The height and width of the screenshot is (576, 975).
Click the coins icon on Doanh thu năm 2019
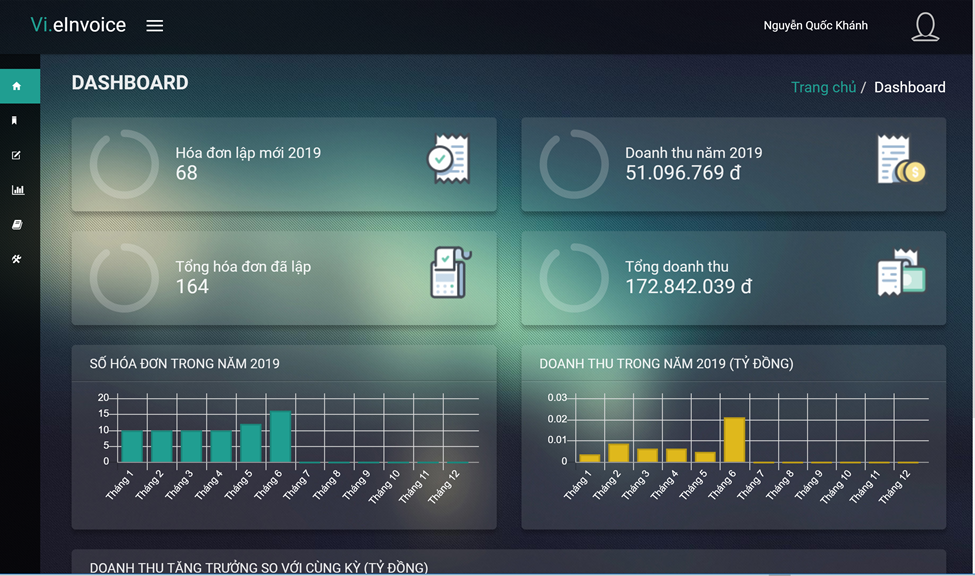pos(900,160)
